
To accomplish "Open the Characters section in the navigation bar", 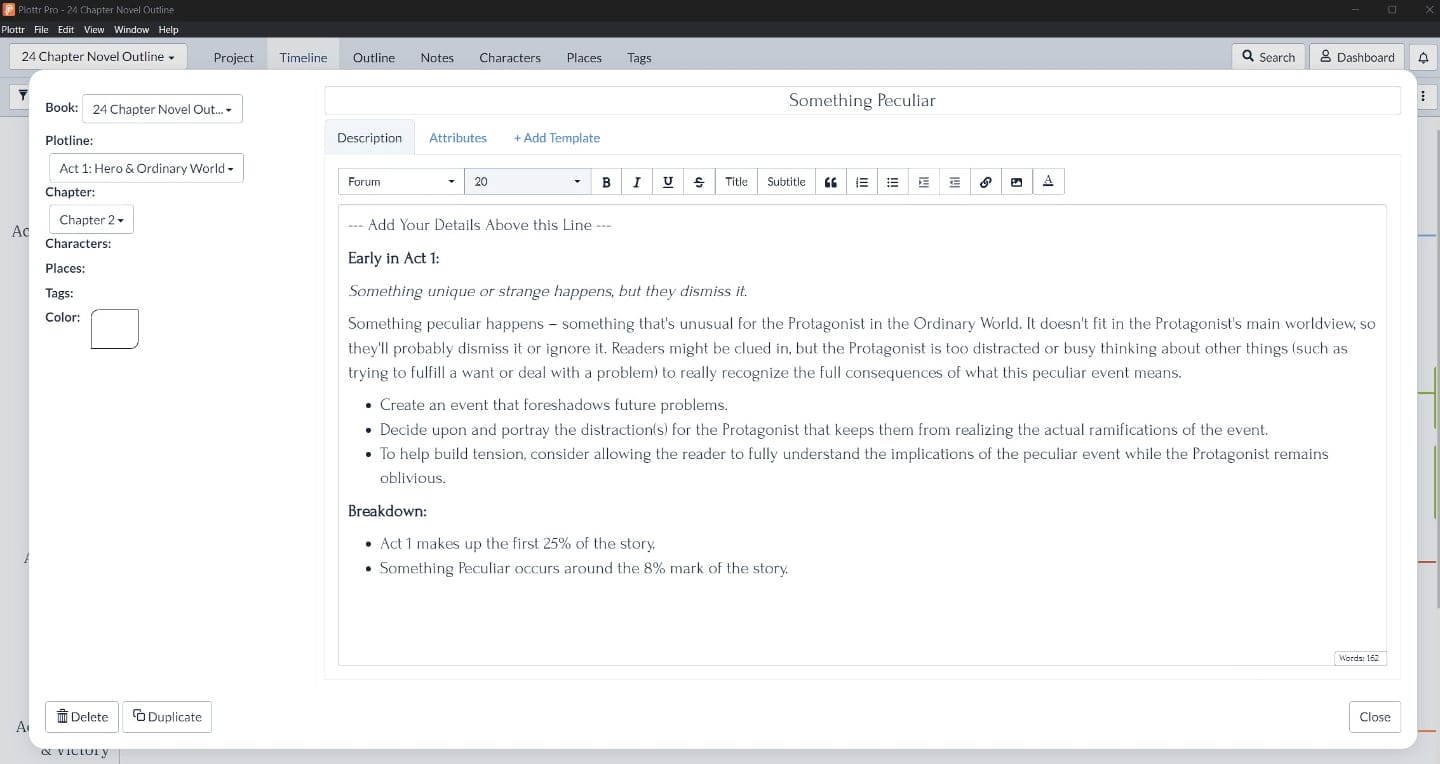I will click(510, 57).
